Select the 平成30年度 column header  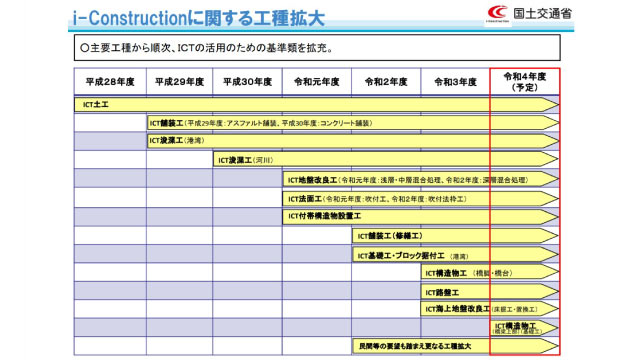(x=247, y=82)
